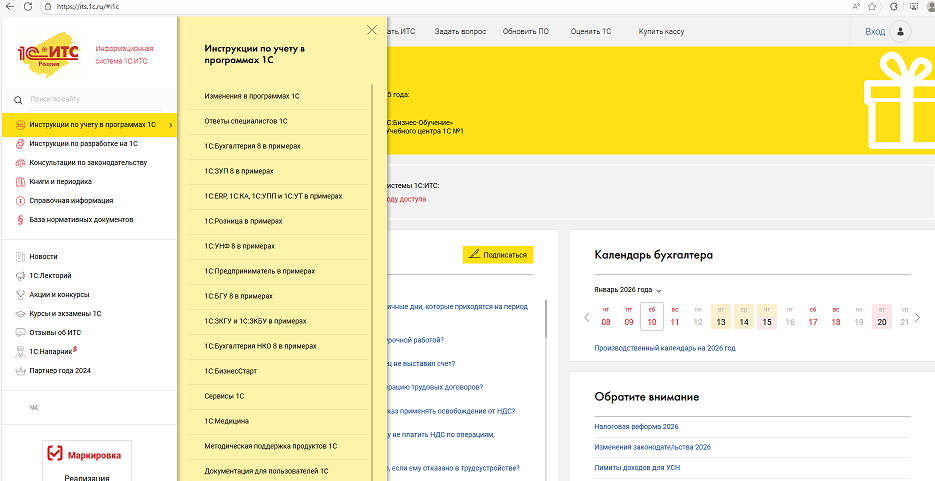Screen dimensions: 935x481
Task: Open 1С:Бухгалтерия 8 в примерах submenu item
Action: [252, 146]
